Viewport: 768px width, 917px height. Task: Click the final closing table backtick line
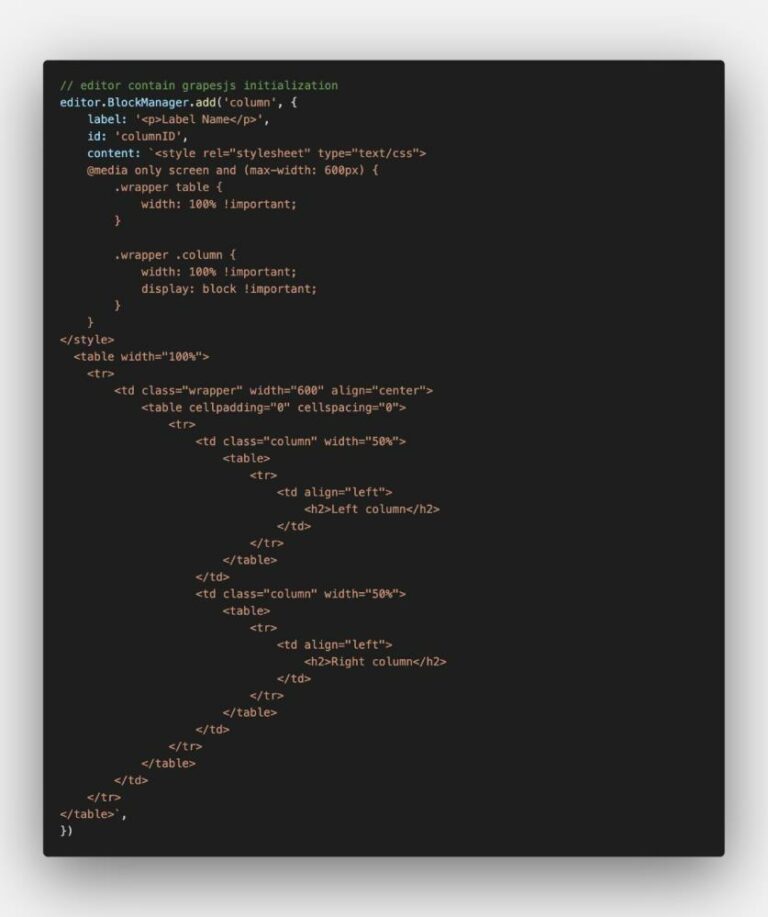[94, 815]
